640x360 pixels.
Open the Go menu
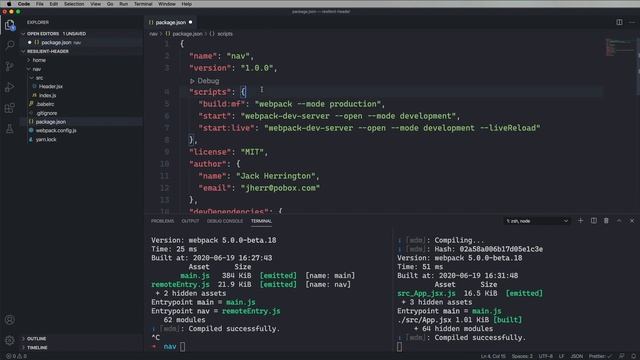(x=110, y=4)
